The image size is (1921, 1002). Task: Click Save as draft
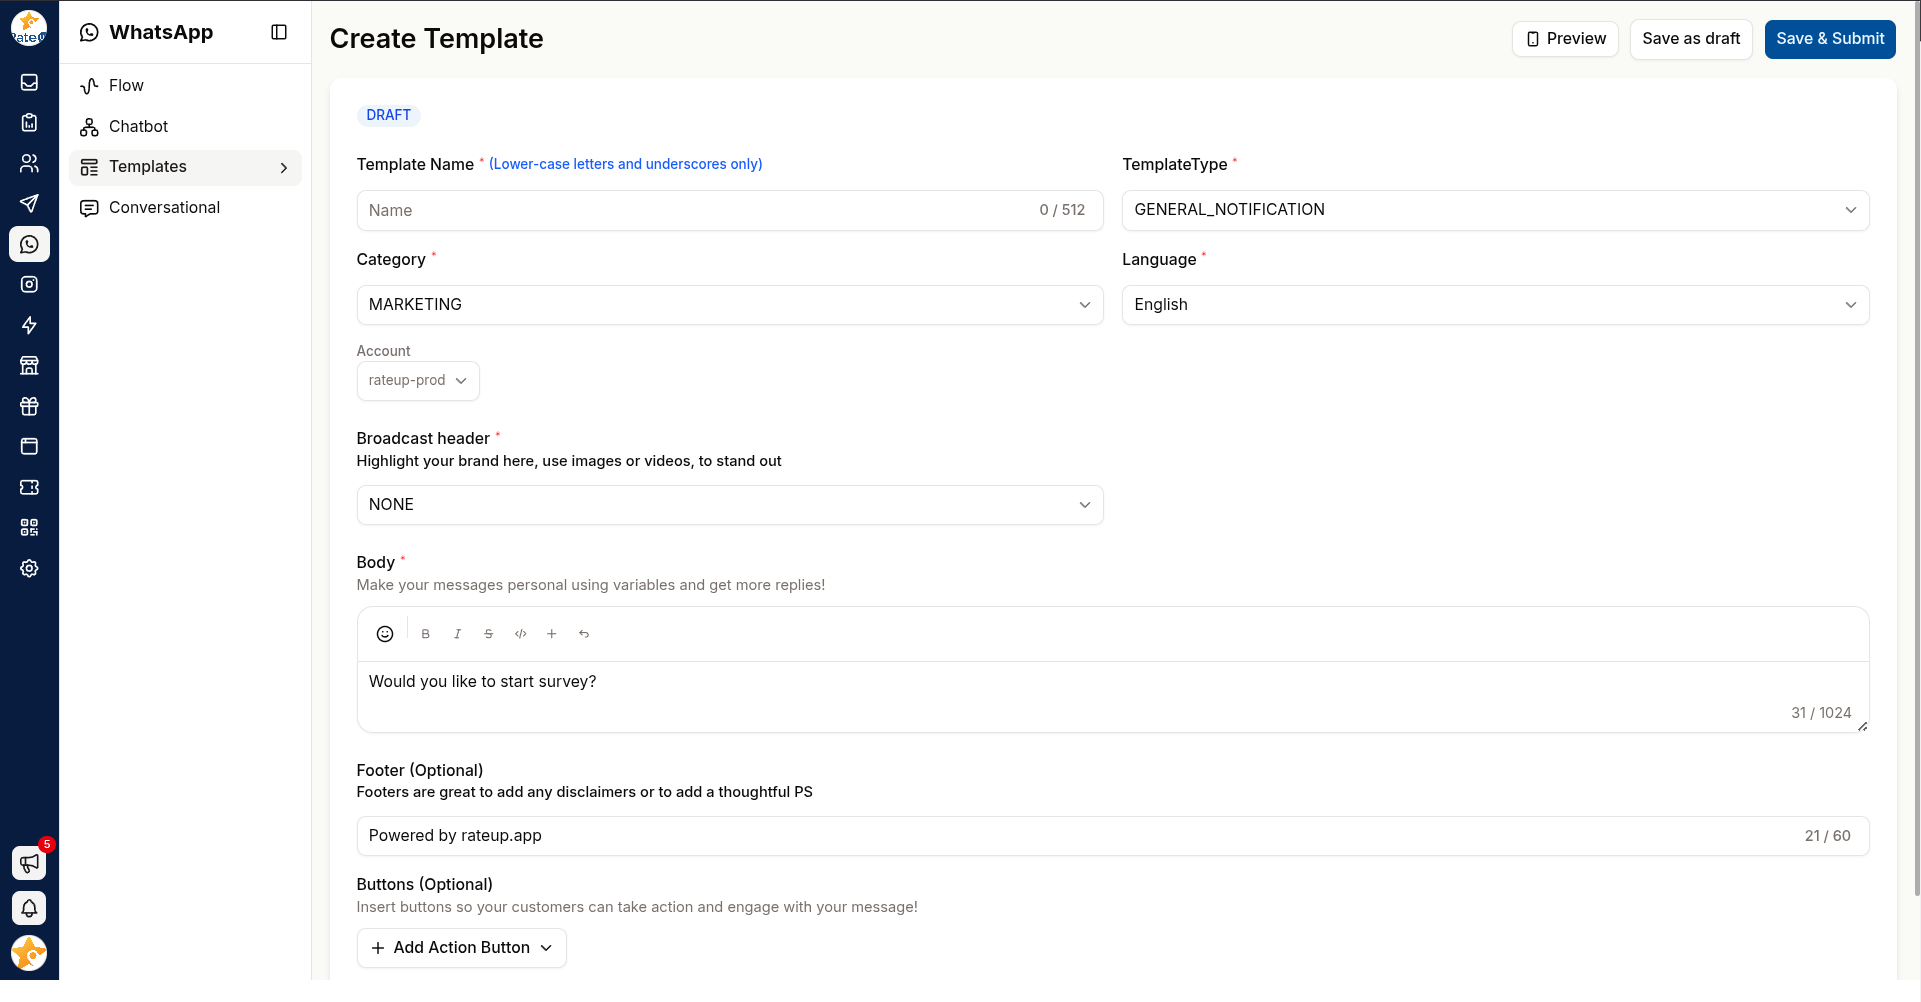[1691, 39]
